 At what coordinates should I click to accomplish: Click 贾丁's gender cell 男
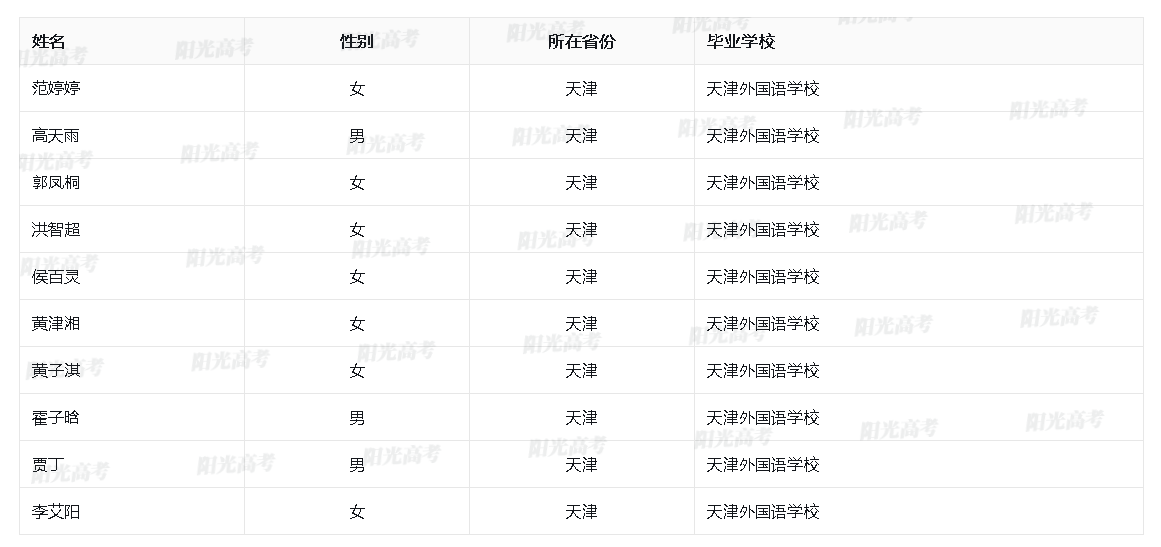(357, 464)
